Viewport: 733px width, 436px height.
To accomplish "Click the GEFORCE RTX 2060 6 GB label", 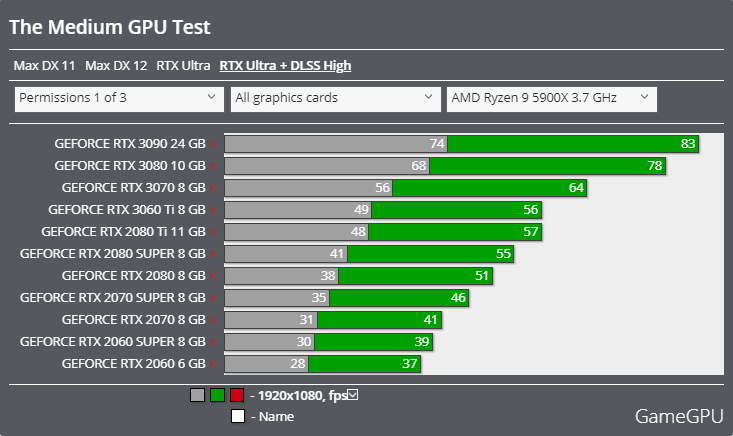I will (134, 363).
